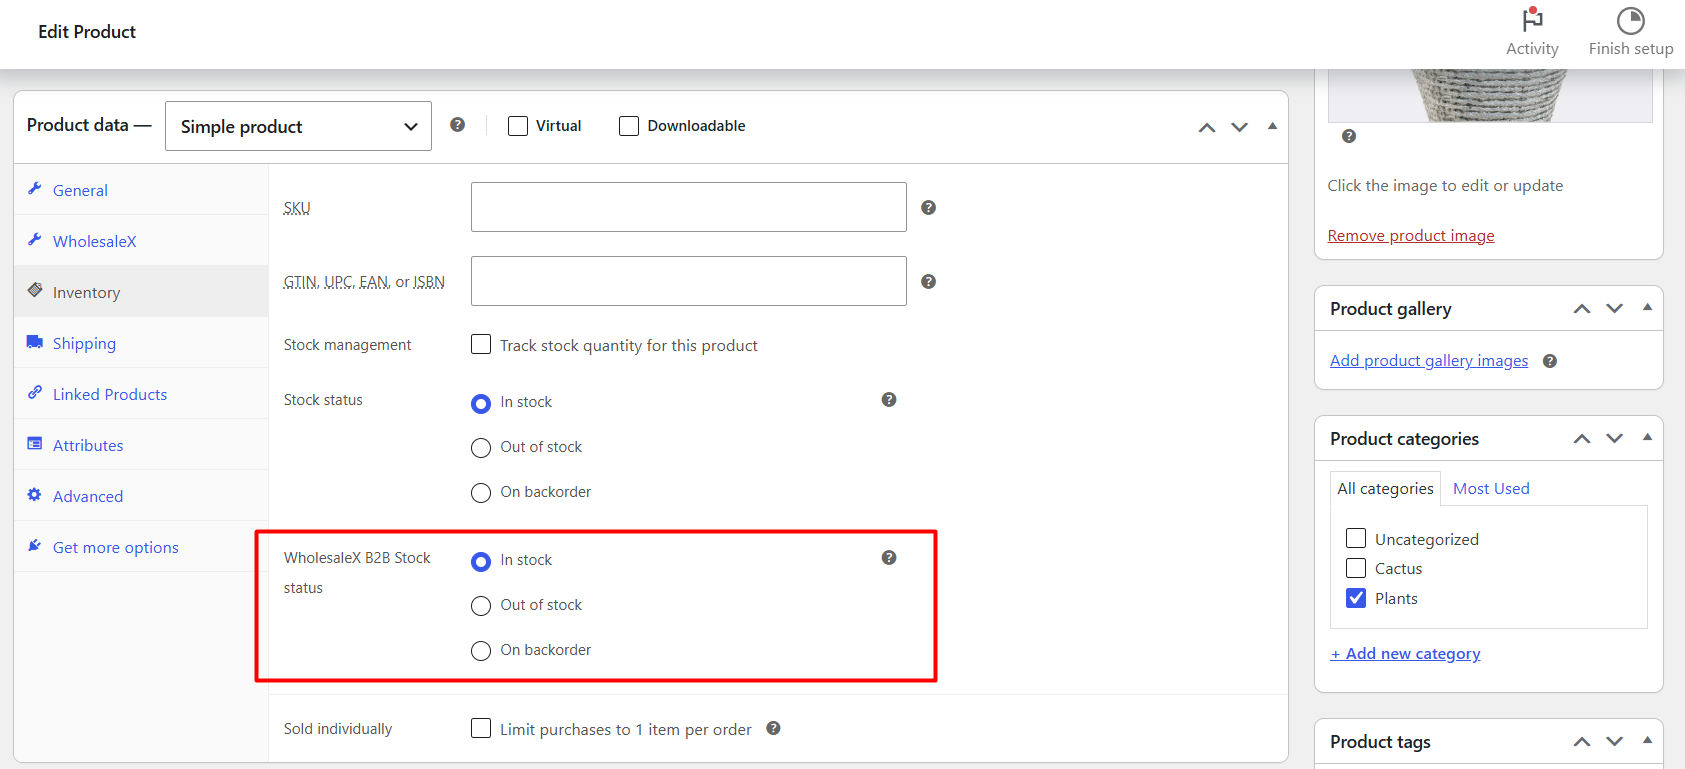Screen dimensions: 1685x769
Task: Move Product tags panel up
Action: coord(1582,742)
